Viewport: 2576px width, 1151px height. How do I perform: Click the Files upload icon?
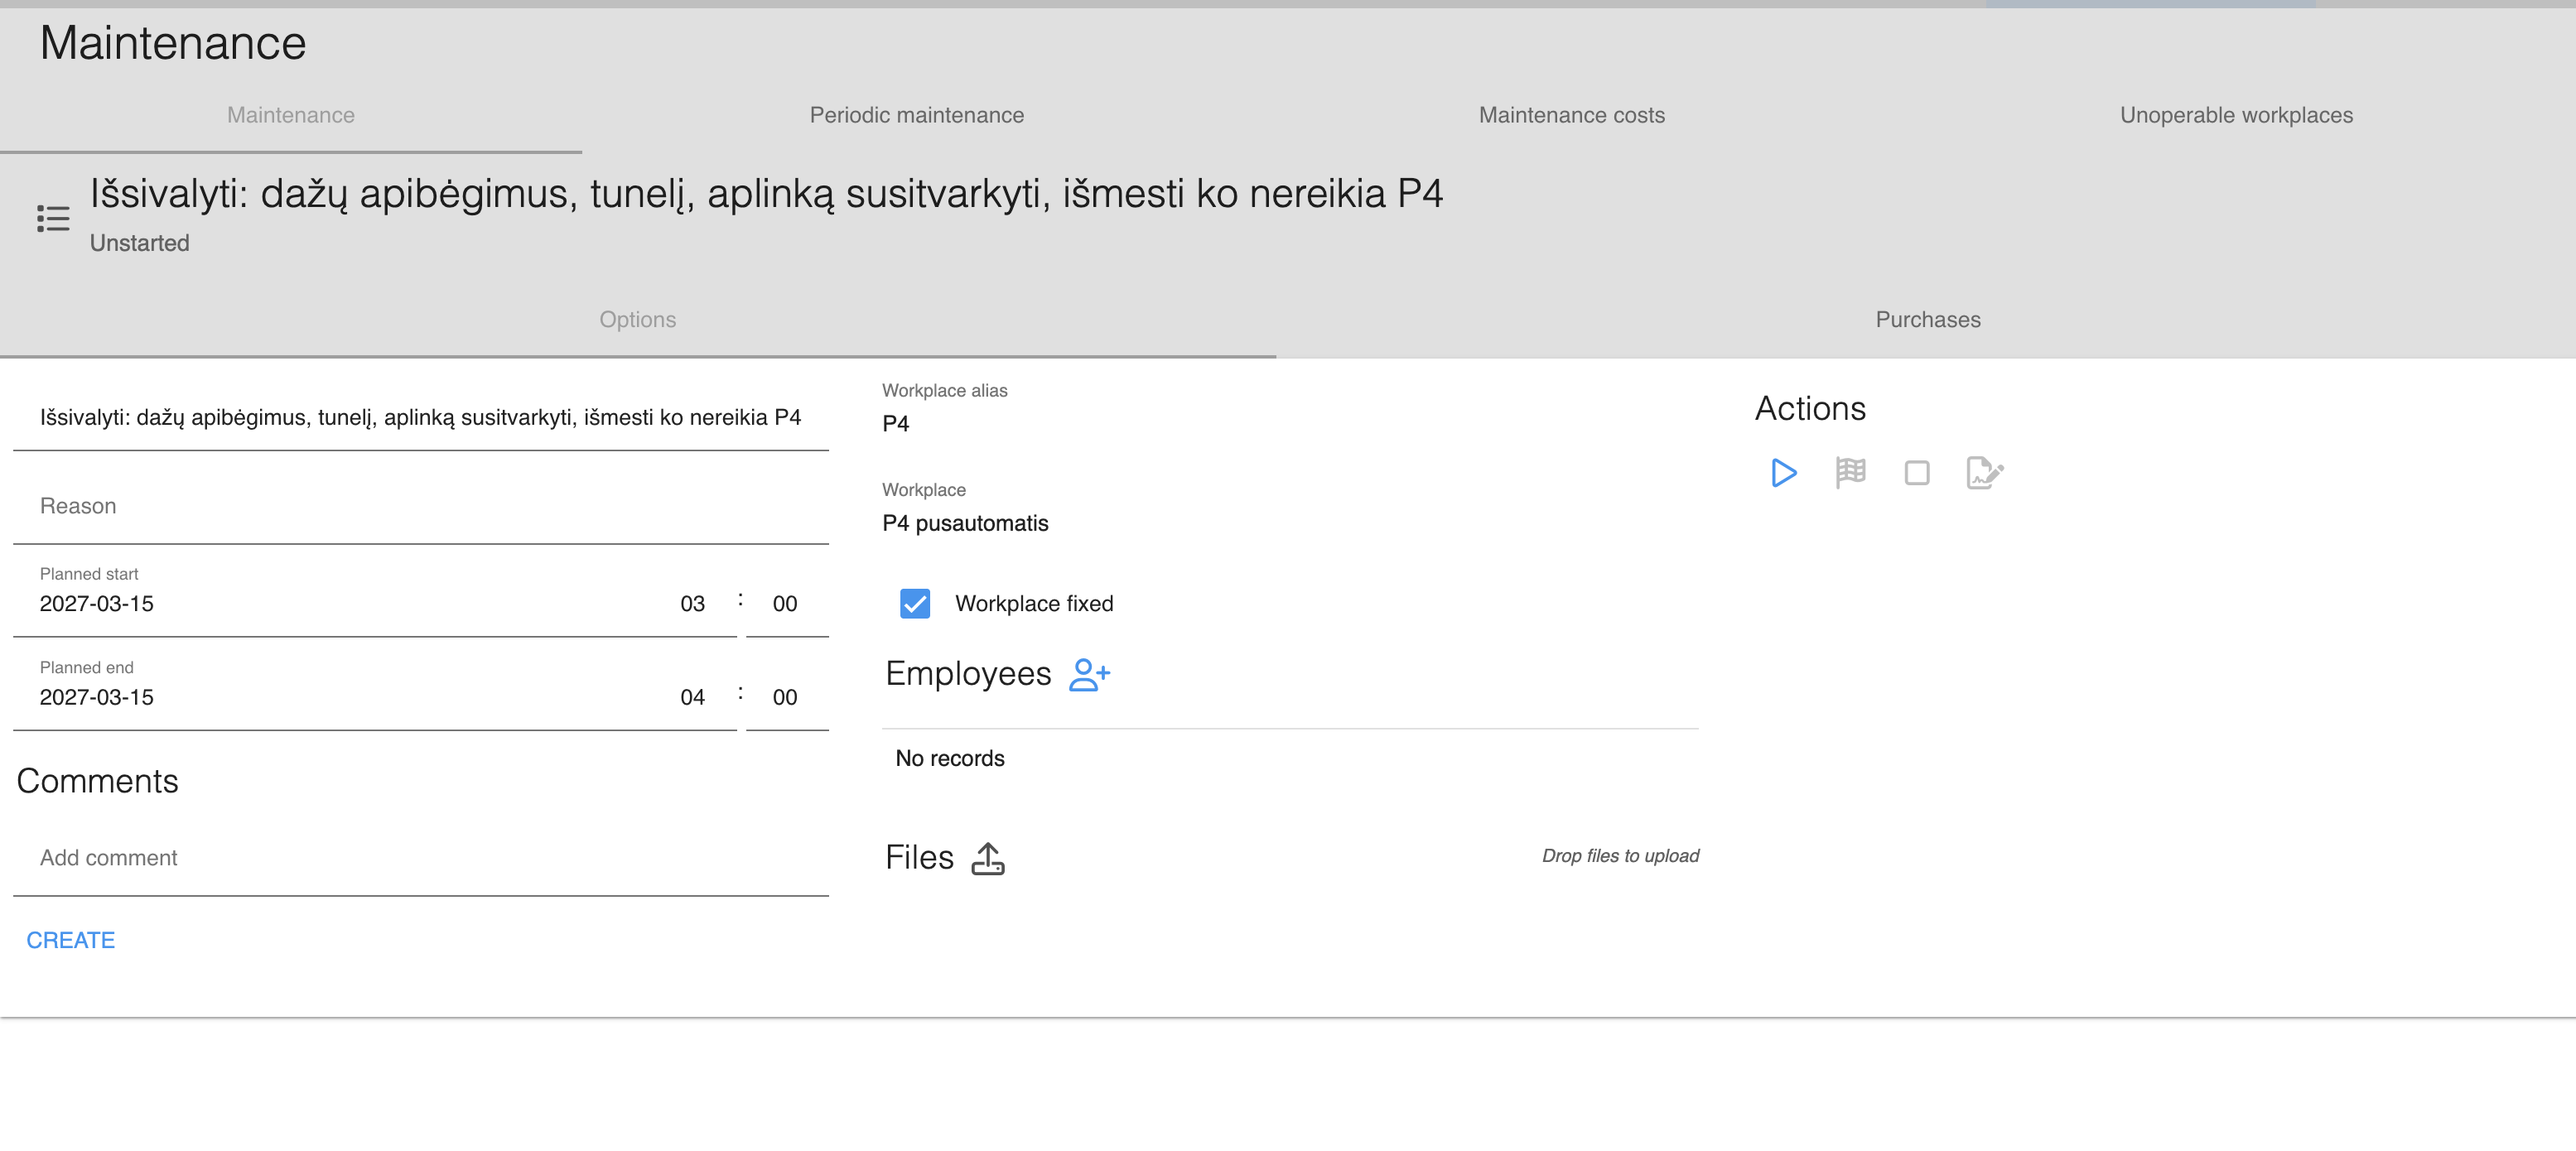[987, 858]
